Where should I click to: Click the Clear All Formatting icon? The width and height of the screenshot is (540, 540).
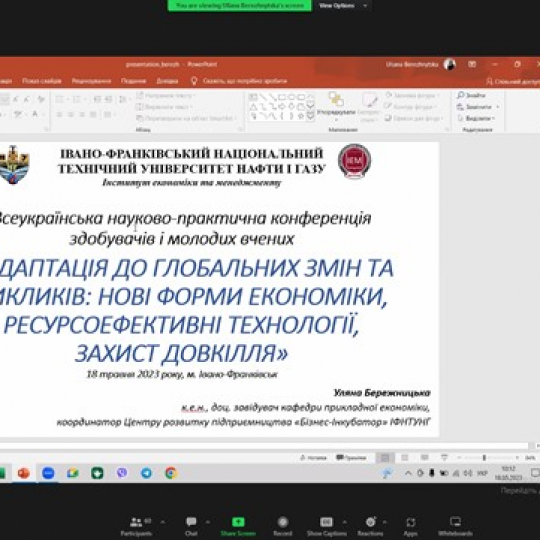(x=41, y=100)
